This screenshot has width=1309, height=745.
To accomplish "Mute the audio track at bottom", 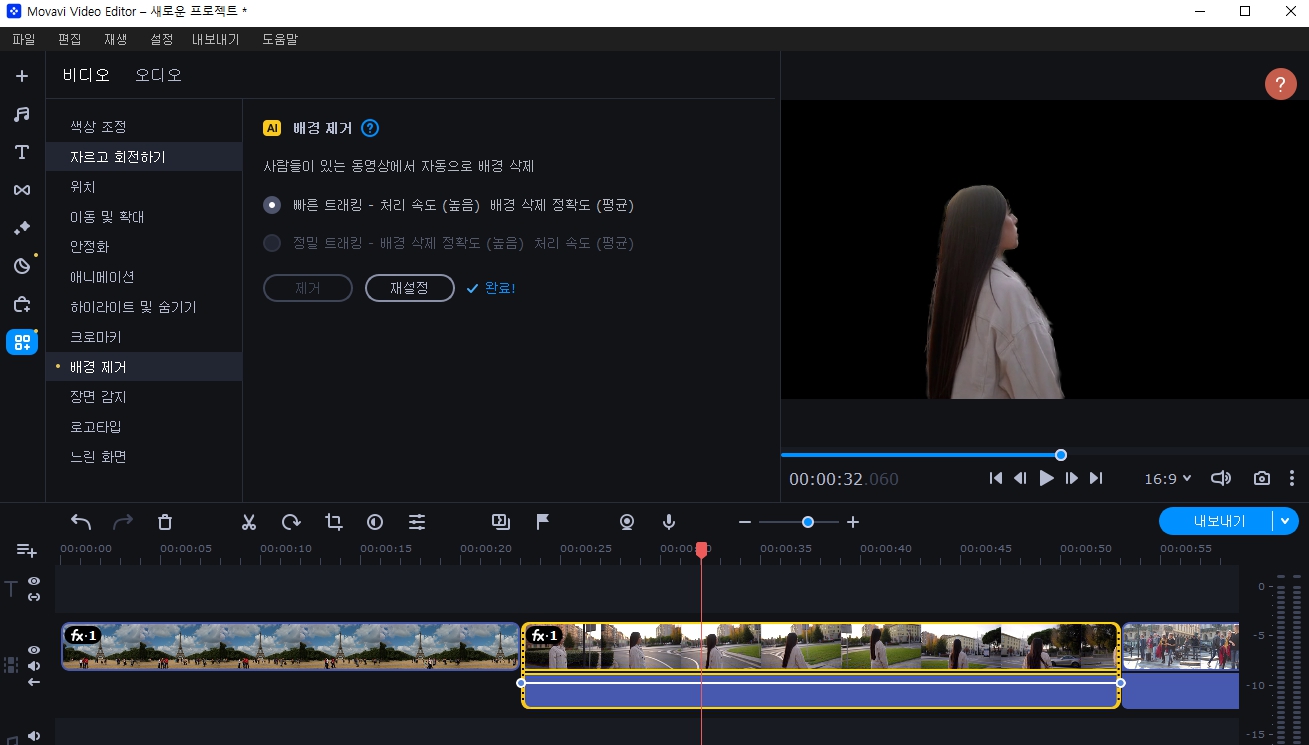I will 34,736.
